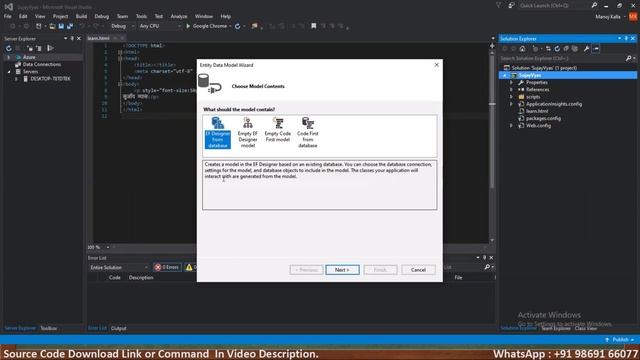
Task: Open the View menu
Action: coord(40,16)
